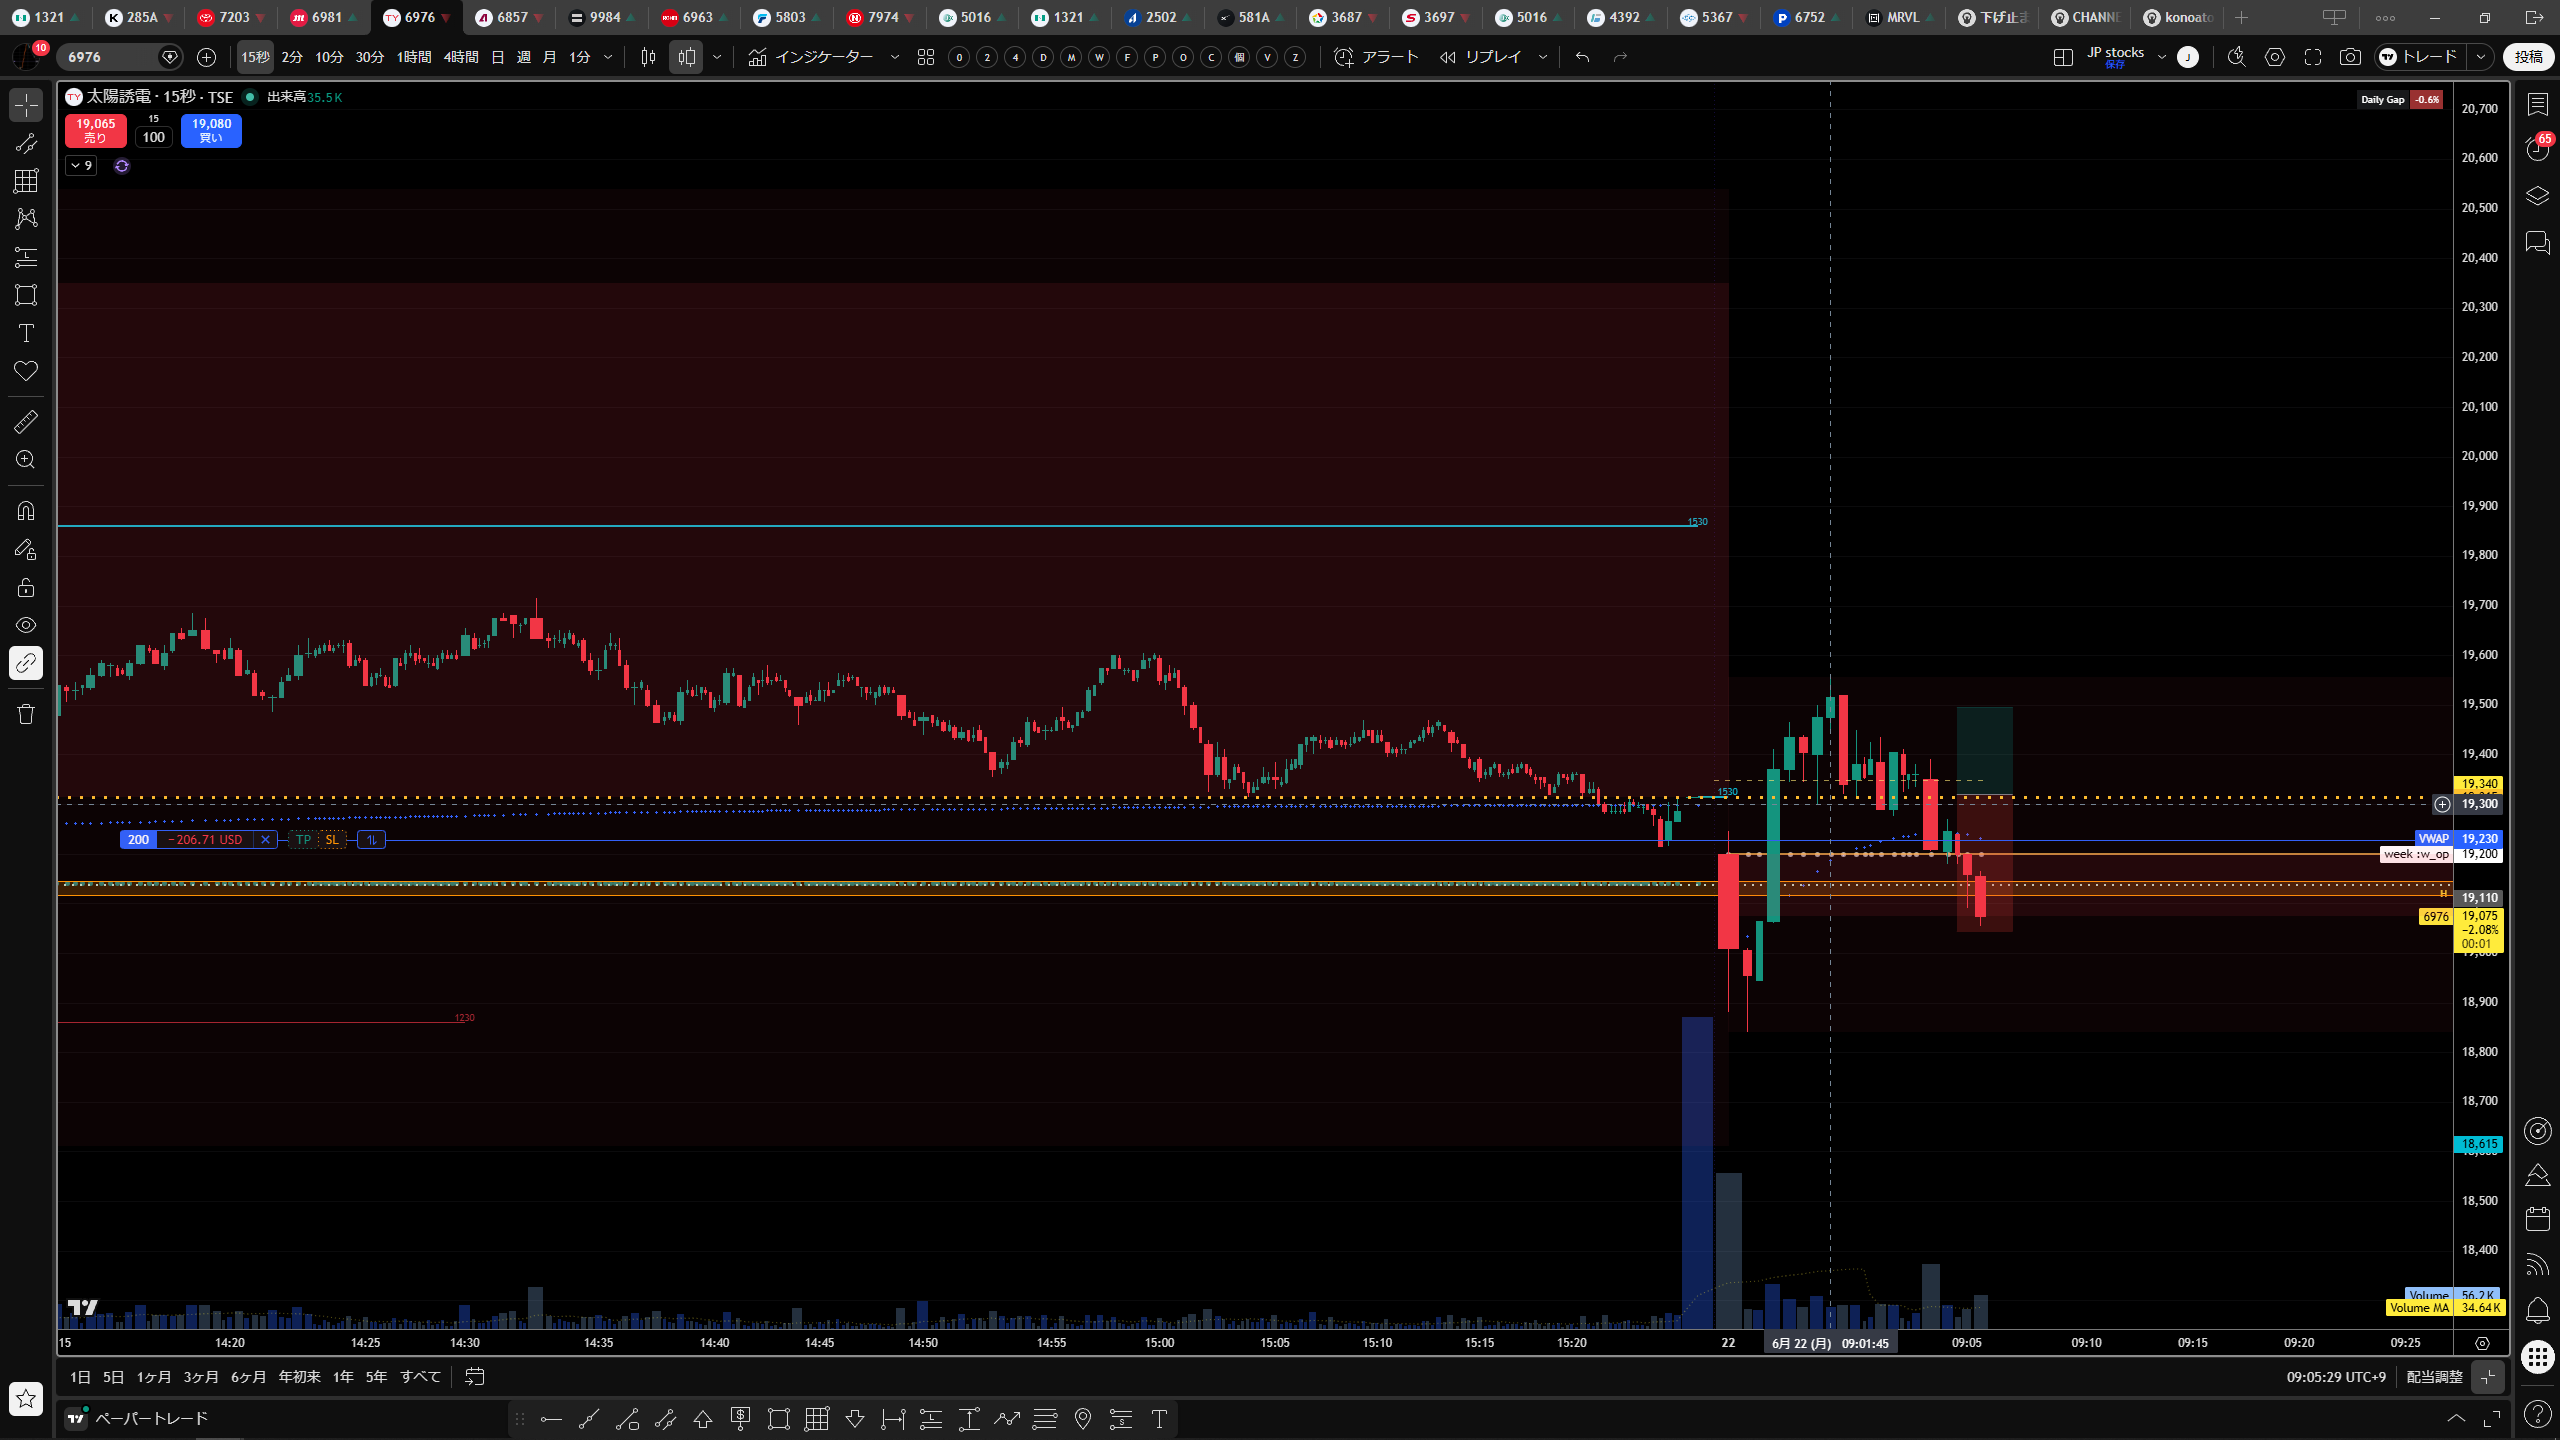
Task: Pick the ruler measure tool
Action: 26,422
